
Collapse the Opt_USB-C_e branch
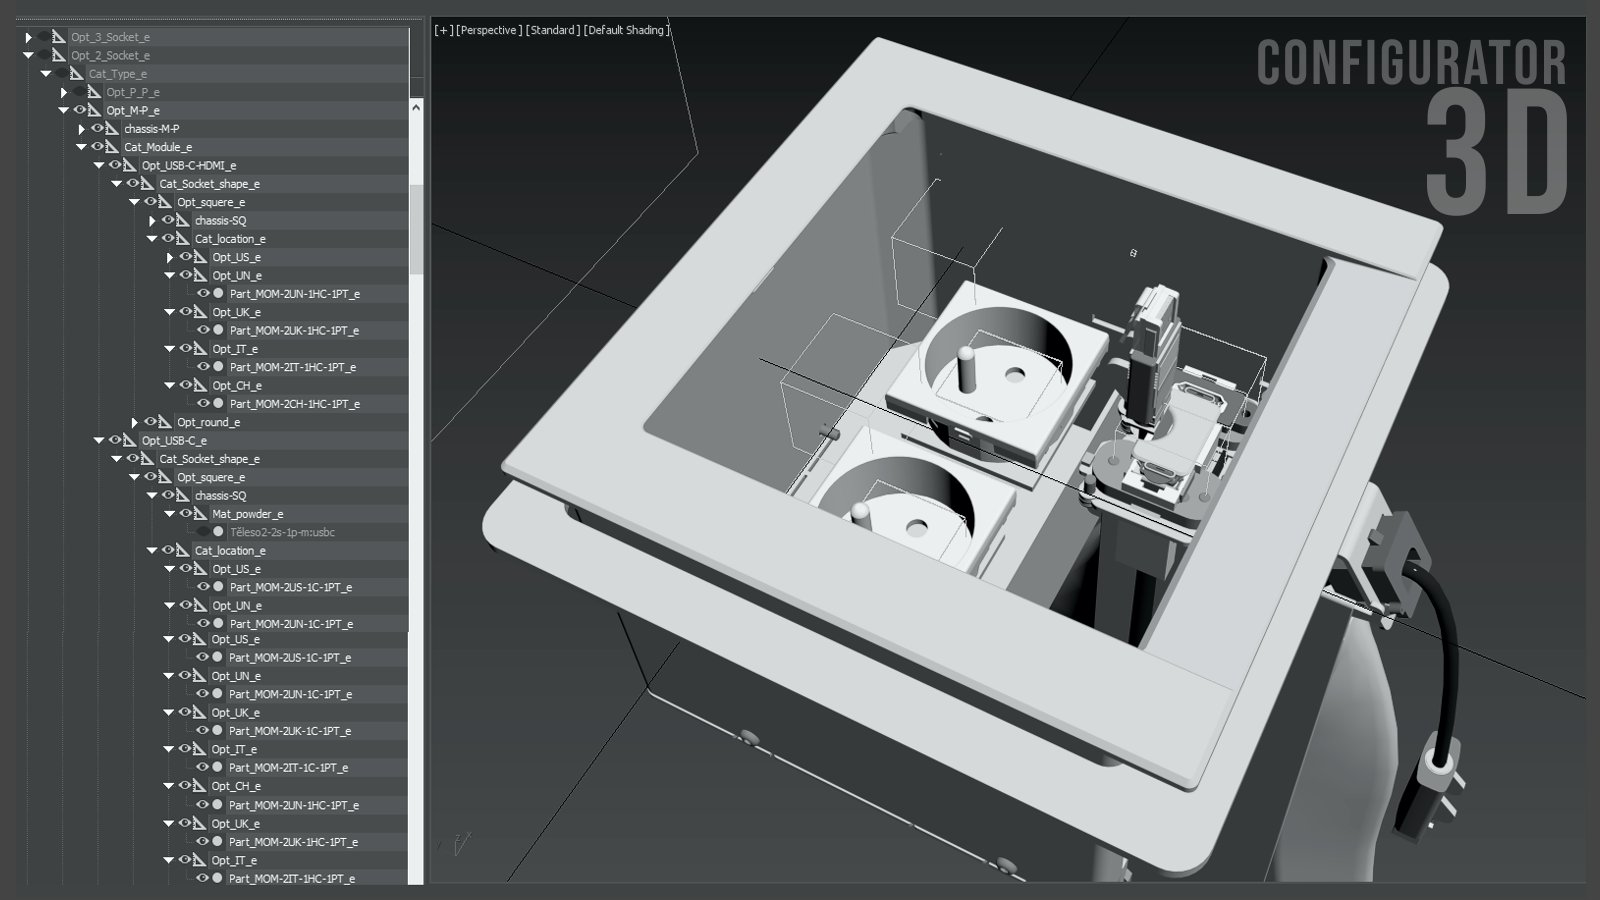(x=99, y=440)
